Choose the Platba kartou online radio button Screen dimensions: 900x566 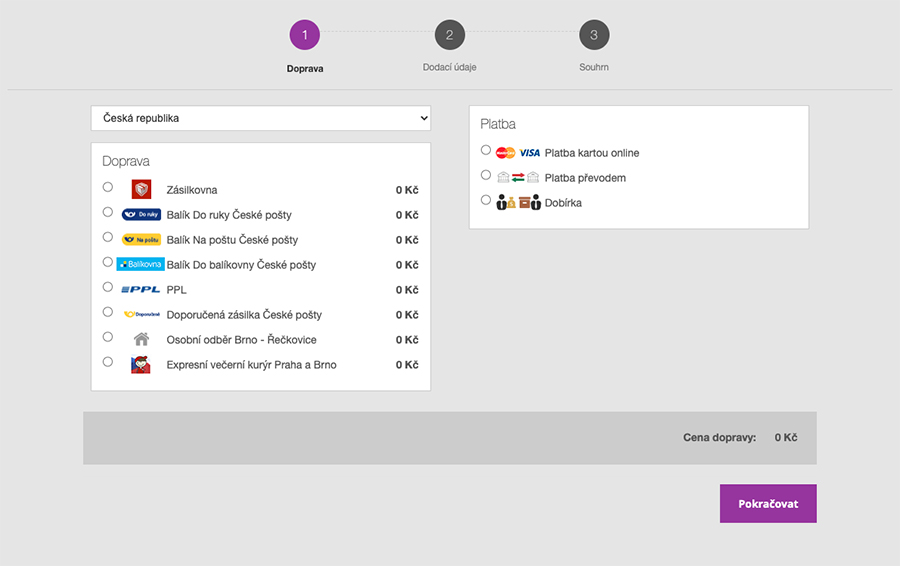tap(486, 150)
